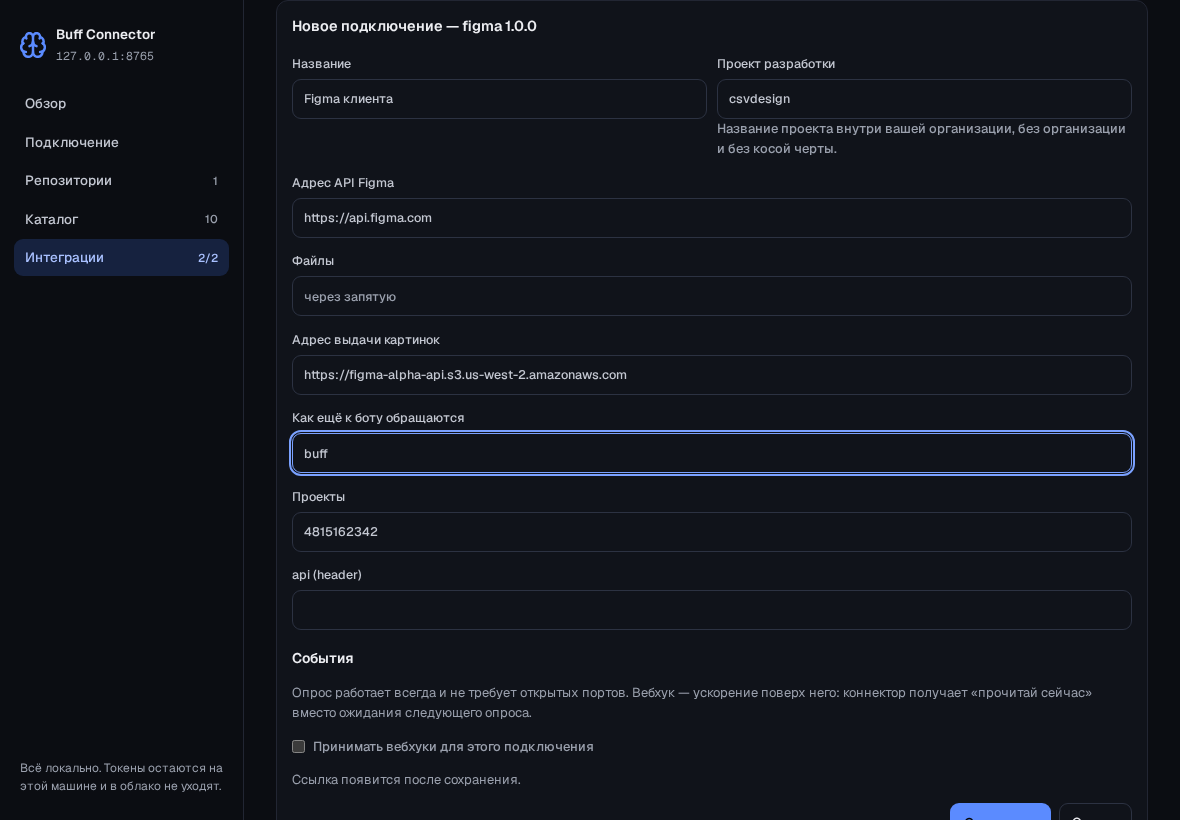This screenshot has height=820, width=1180.
Task: Enable Принимать вебхуки для этого подключения checkbox
Action: click(x=299, y=746)
